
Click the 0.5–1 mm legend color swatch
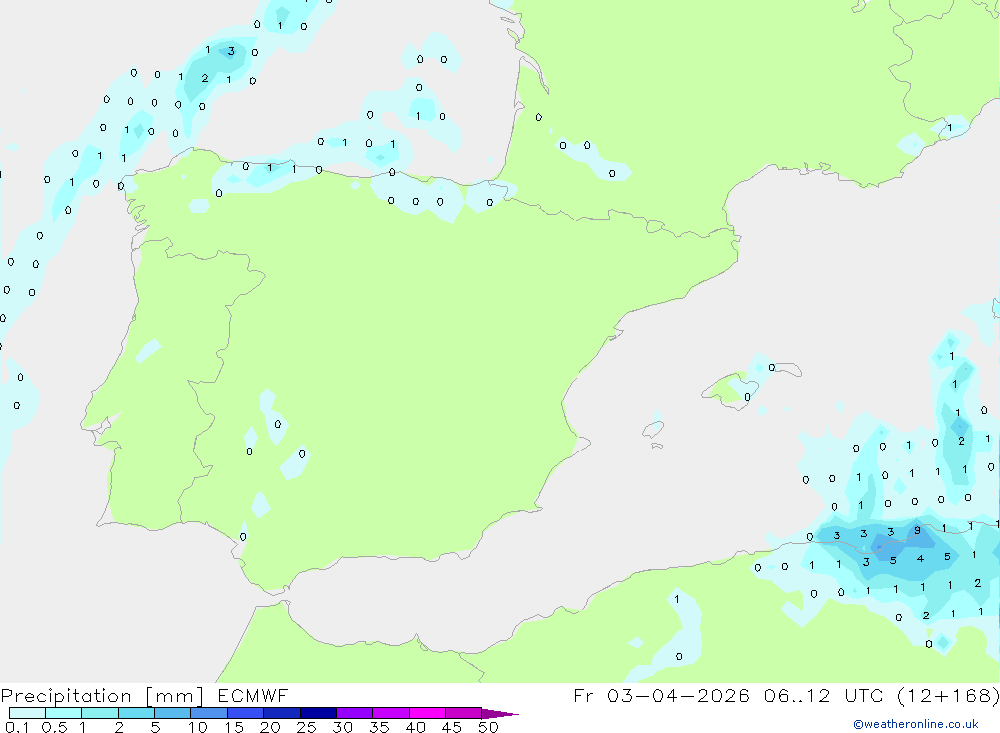64,713
